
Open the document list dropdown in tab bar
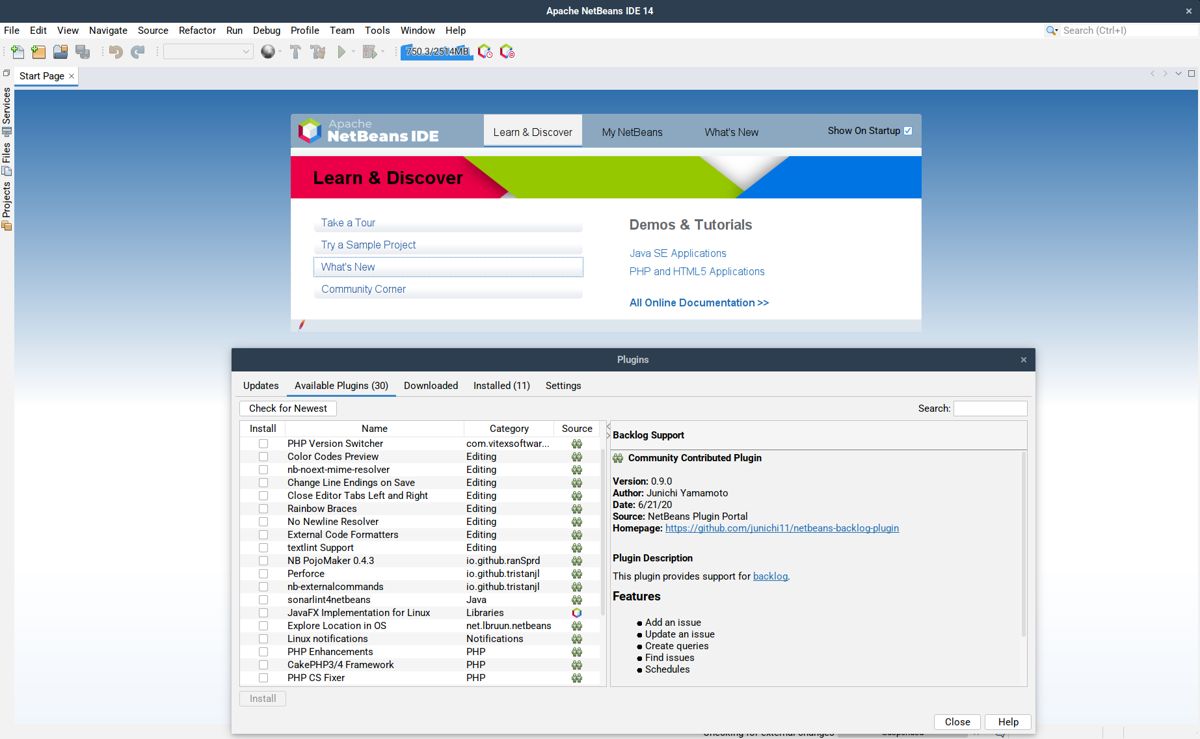(1178, 74)
